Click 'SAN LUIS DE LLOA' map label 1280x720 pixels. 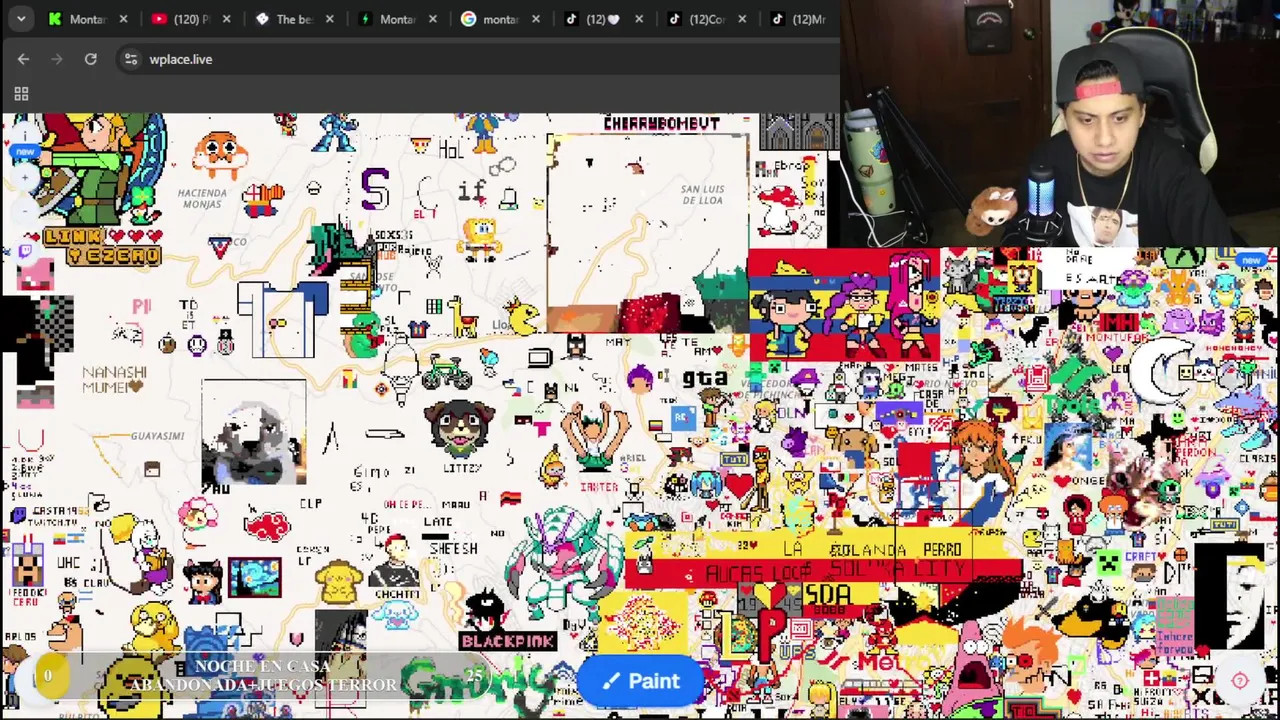click(x=702, y=194)
